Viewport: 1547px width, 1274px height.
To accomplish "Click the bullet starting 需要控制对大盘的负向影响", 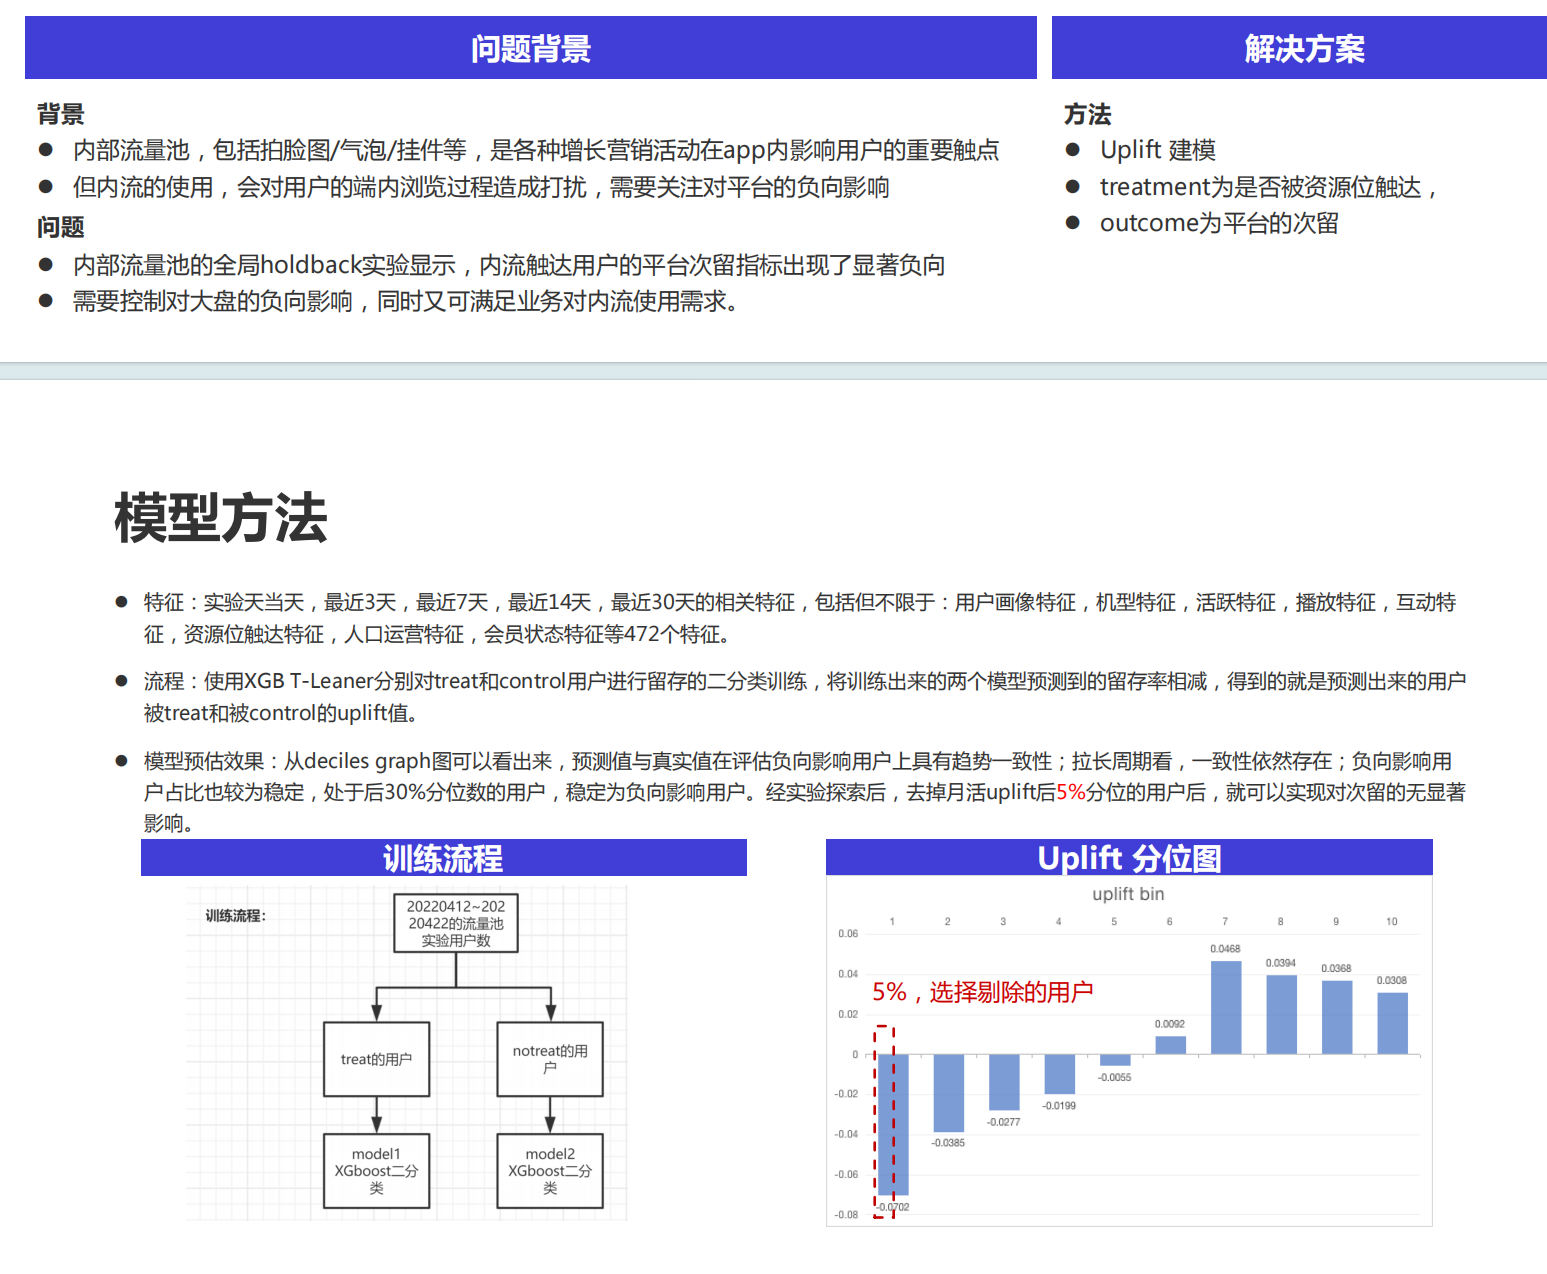I will click(405, 301).
